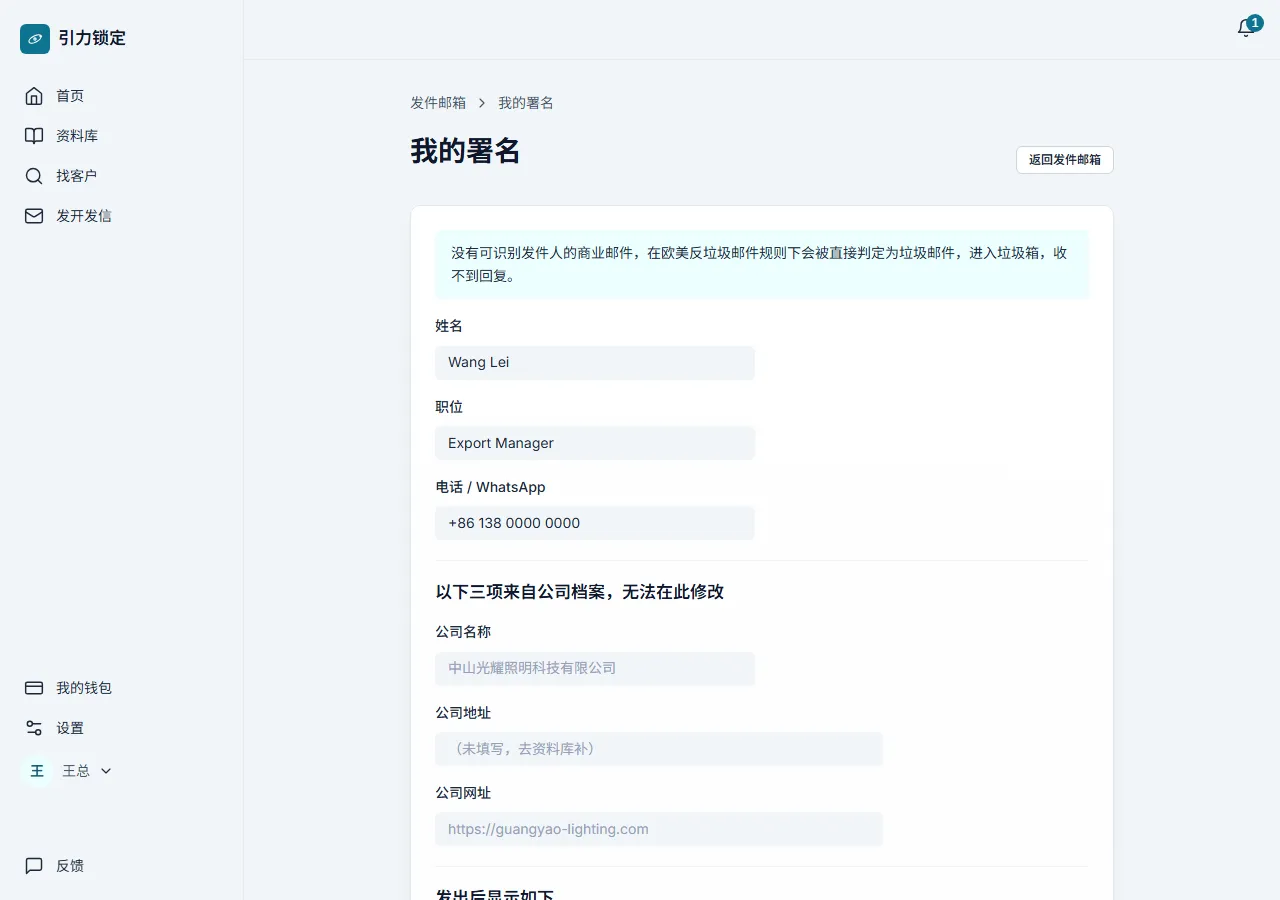Click the 电话 / WhatsApp label
This screenshot has height=900, width=1280.
pos(490,487)
